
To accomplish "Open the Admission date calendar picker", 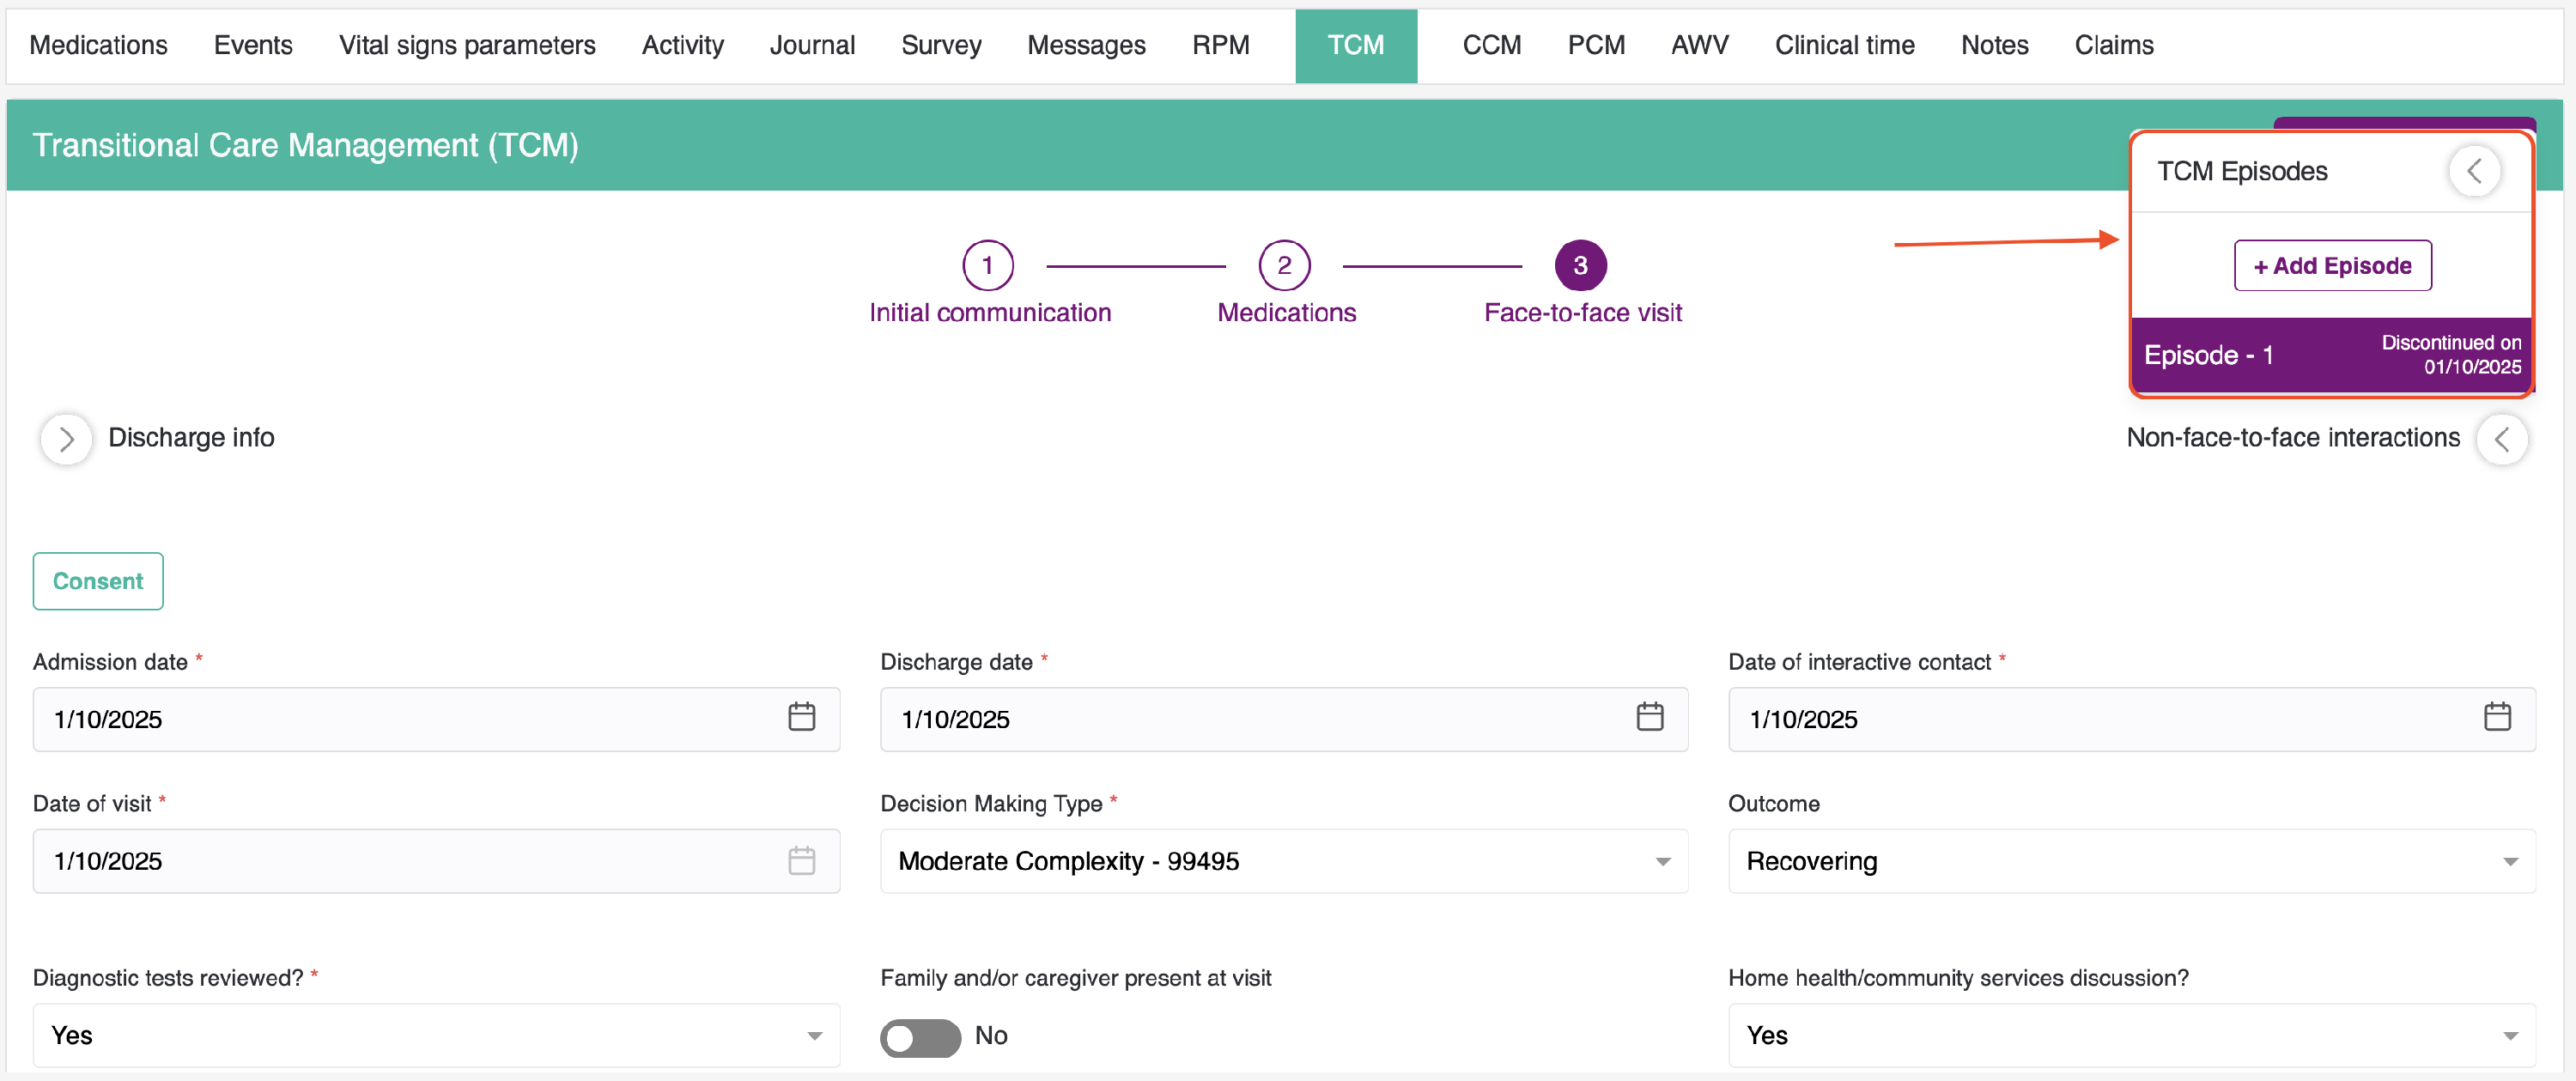I will coord(801,717).
